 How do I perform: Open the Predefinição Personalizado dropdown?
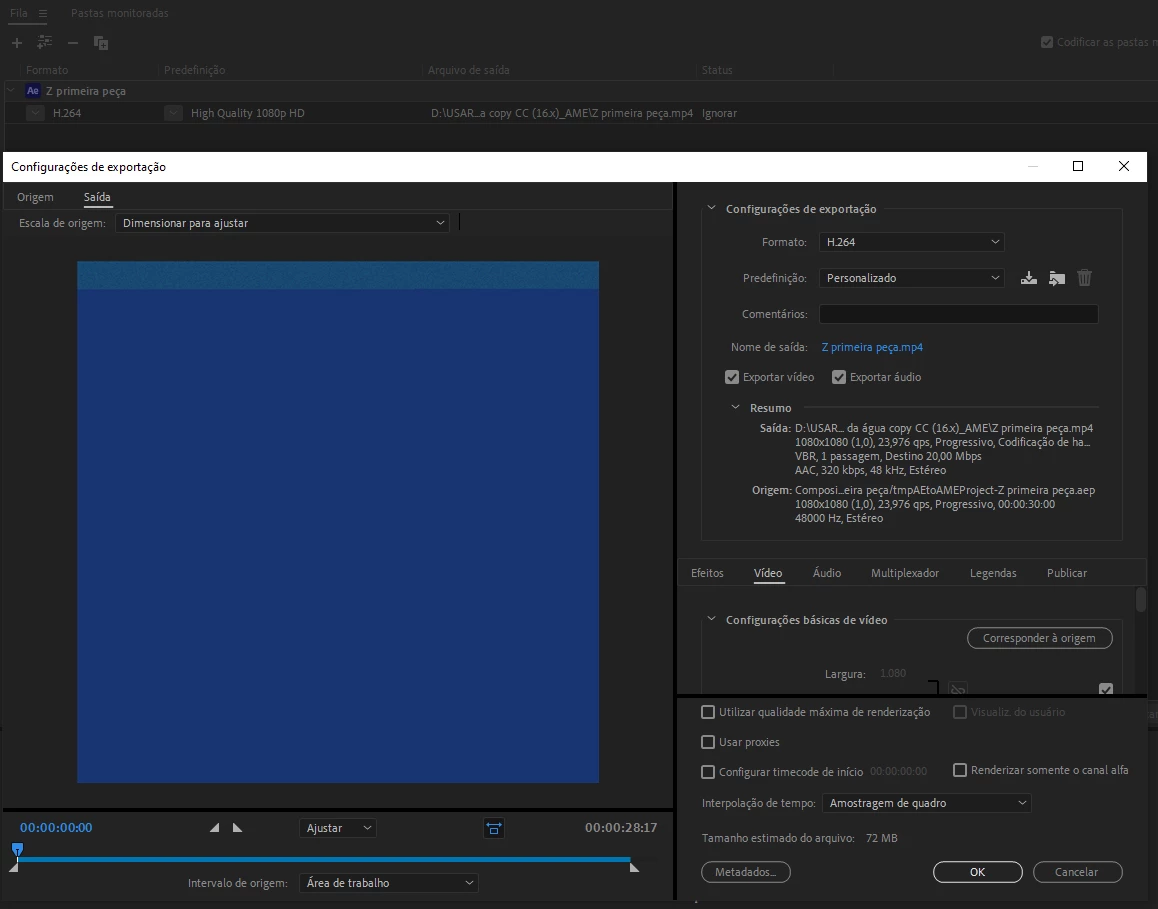click(911, 278)
